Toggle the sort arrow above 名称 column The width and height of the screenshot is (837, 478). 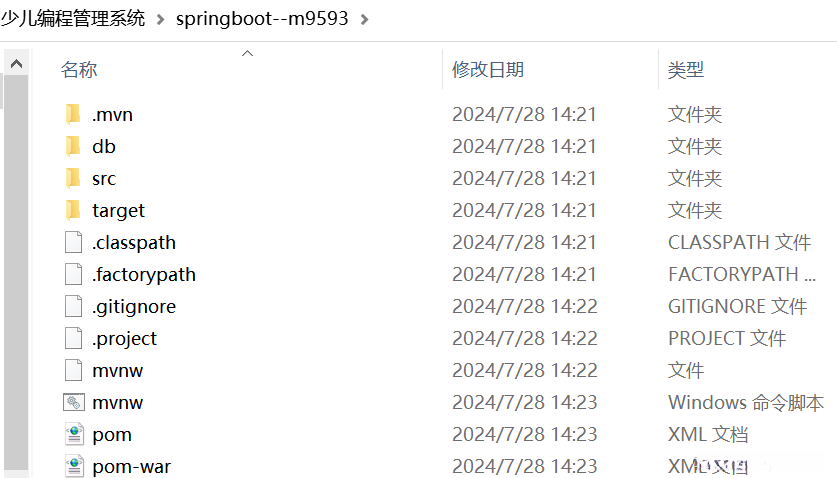(x=247, y=53)
